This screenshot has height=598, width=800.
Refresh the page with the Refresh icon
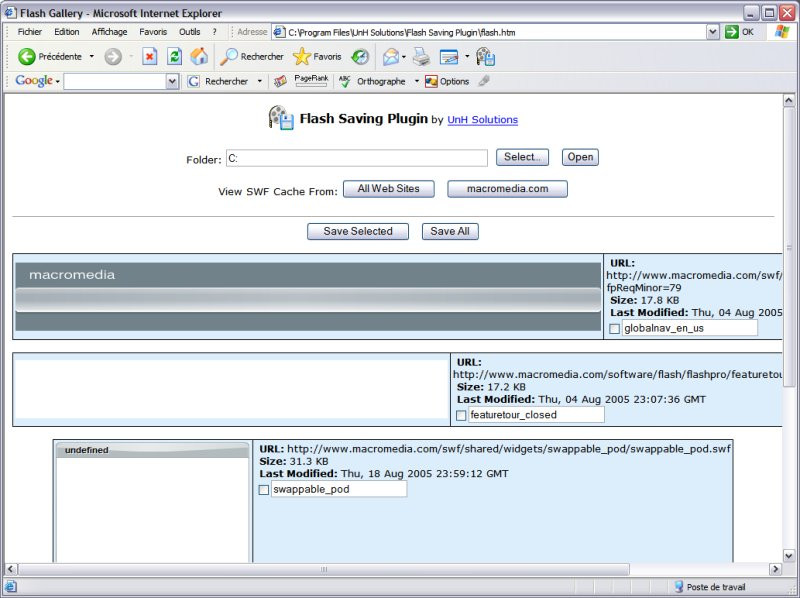tap(174, 57)
